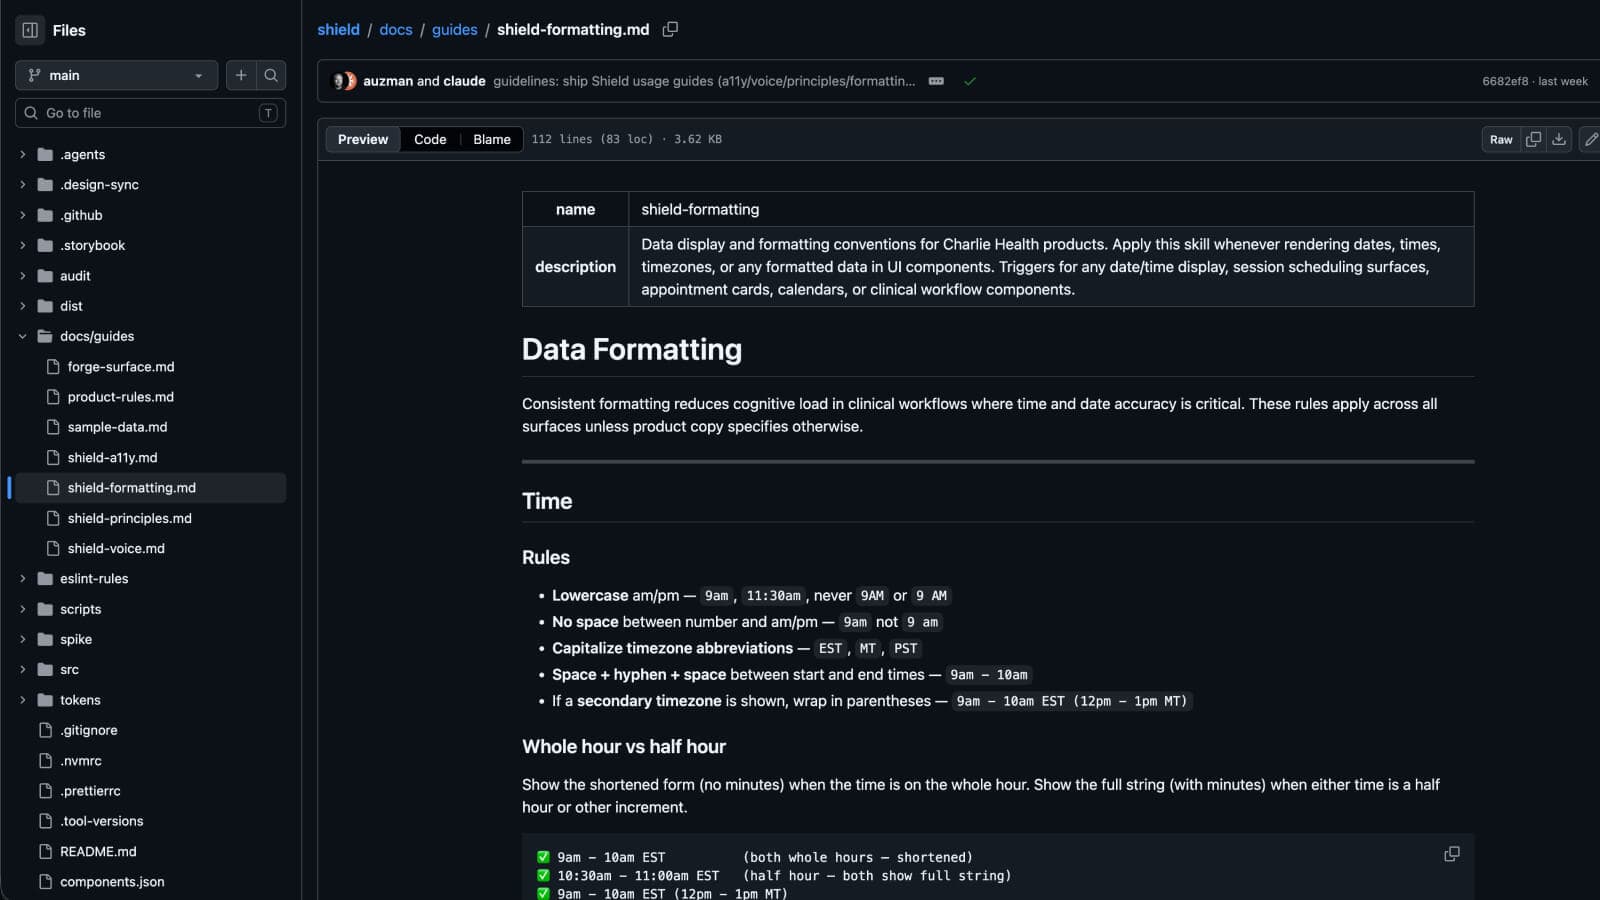Open the .nvmrc file

pyautogui.click(x=81, y=761)
